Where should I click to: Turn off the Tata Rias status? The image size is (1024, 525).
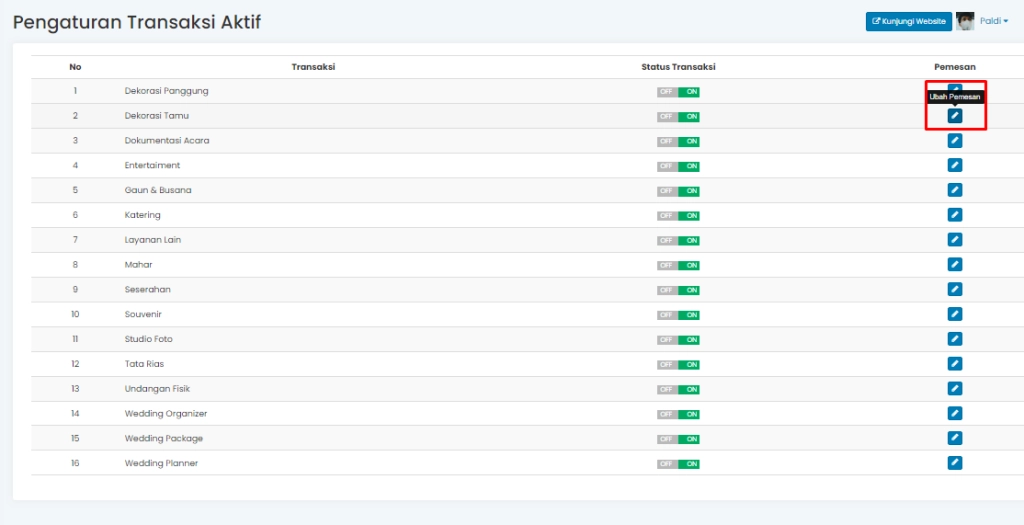coord(678,364)
